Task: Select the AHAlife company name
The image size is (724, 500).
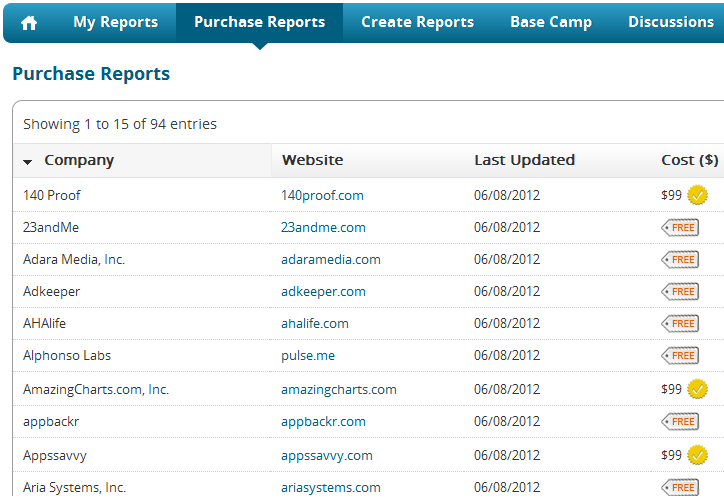Action: coord(44,323)
